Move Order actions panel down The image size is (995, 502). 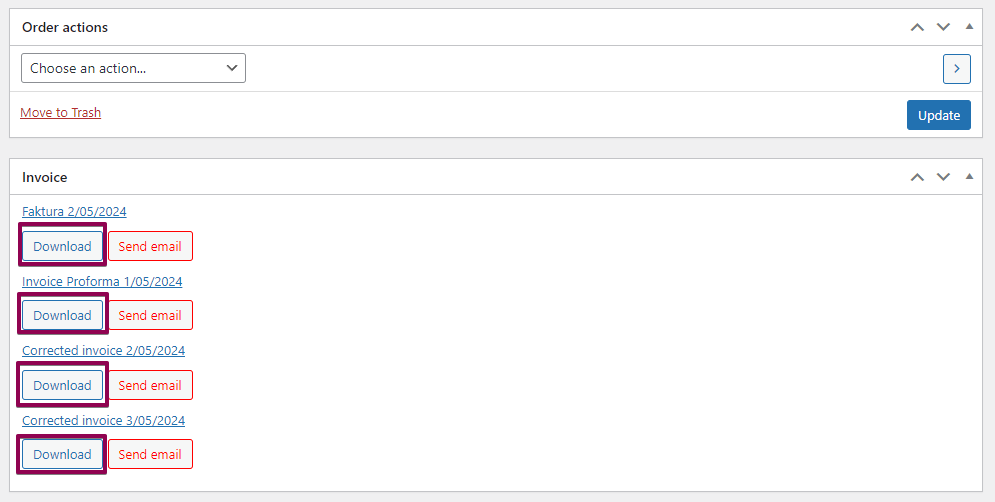[x=943, y=27]
